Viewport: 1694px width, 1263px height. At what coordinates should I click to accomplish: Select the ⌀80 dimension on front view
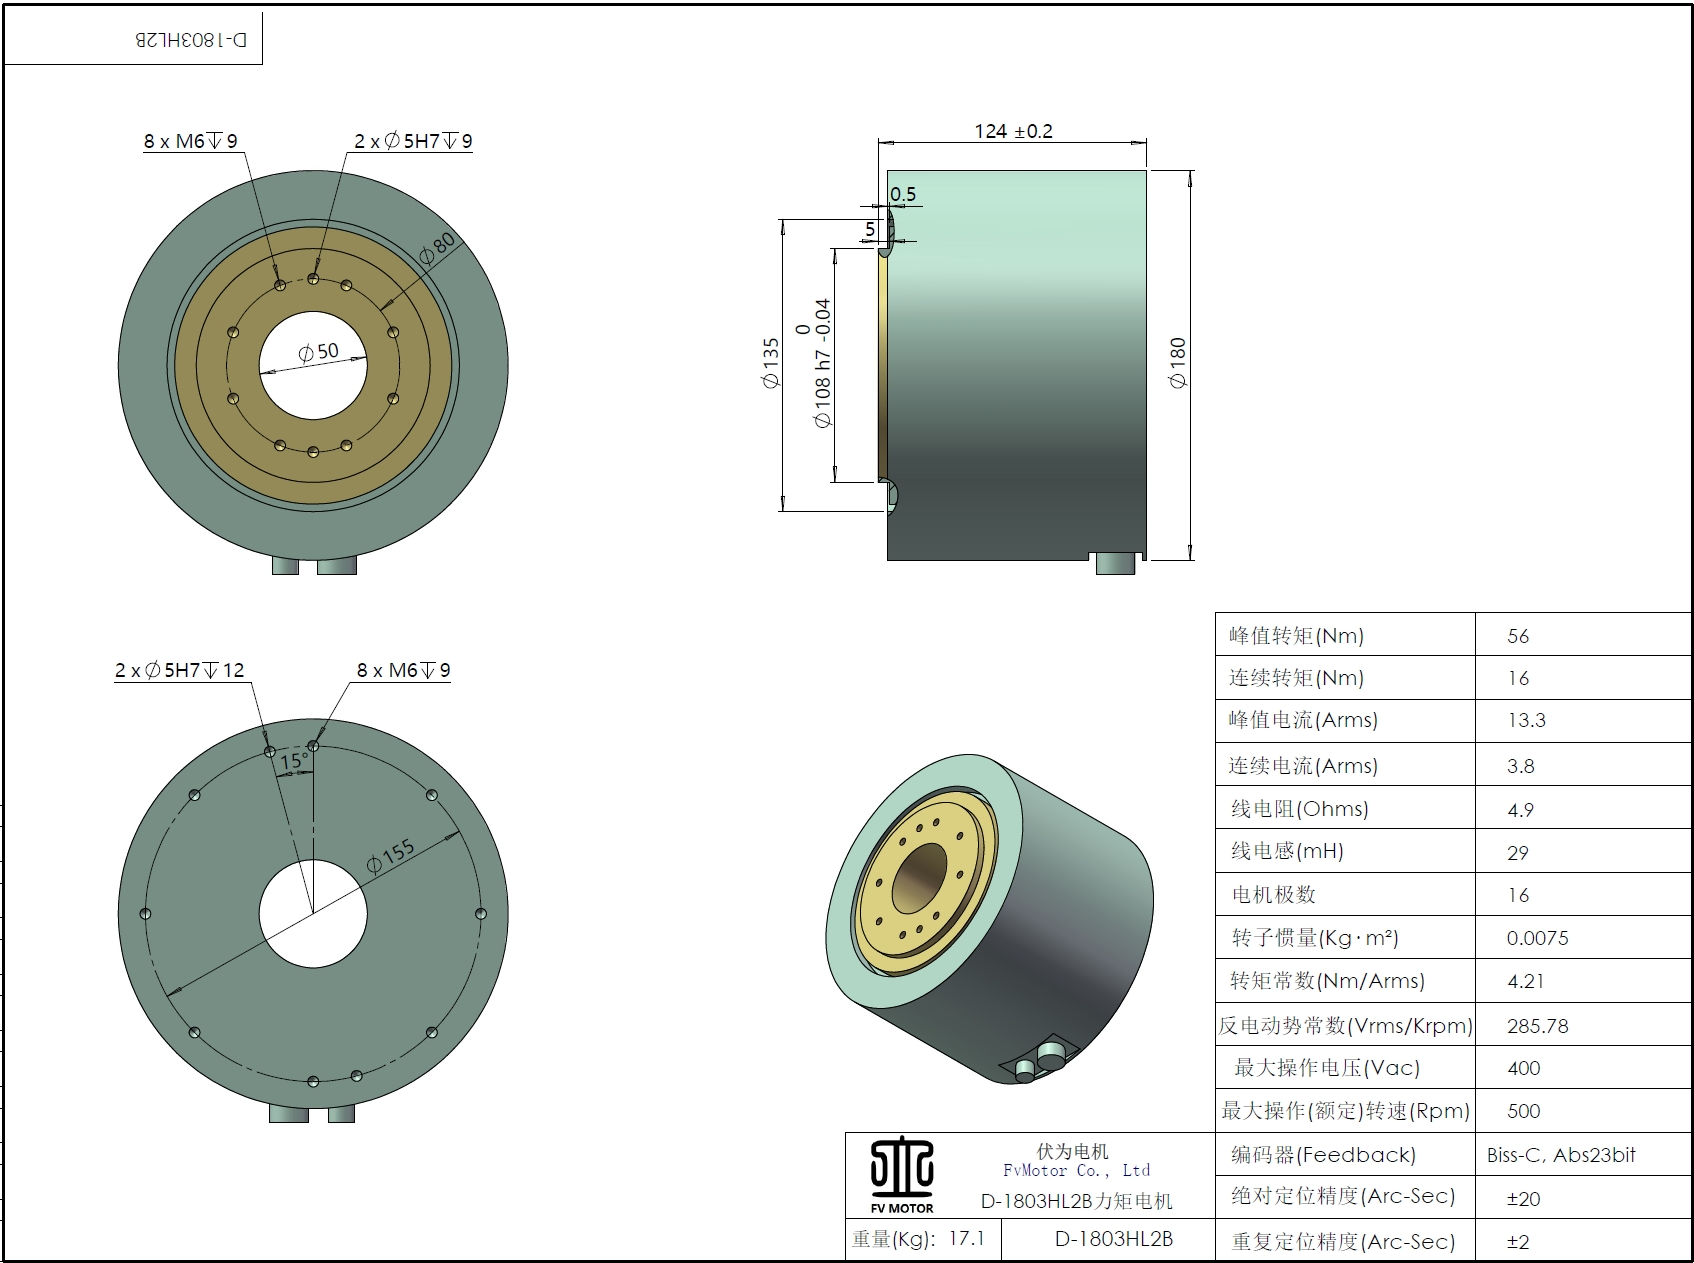(x=436, y=247)
